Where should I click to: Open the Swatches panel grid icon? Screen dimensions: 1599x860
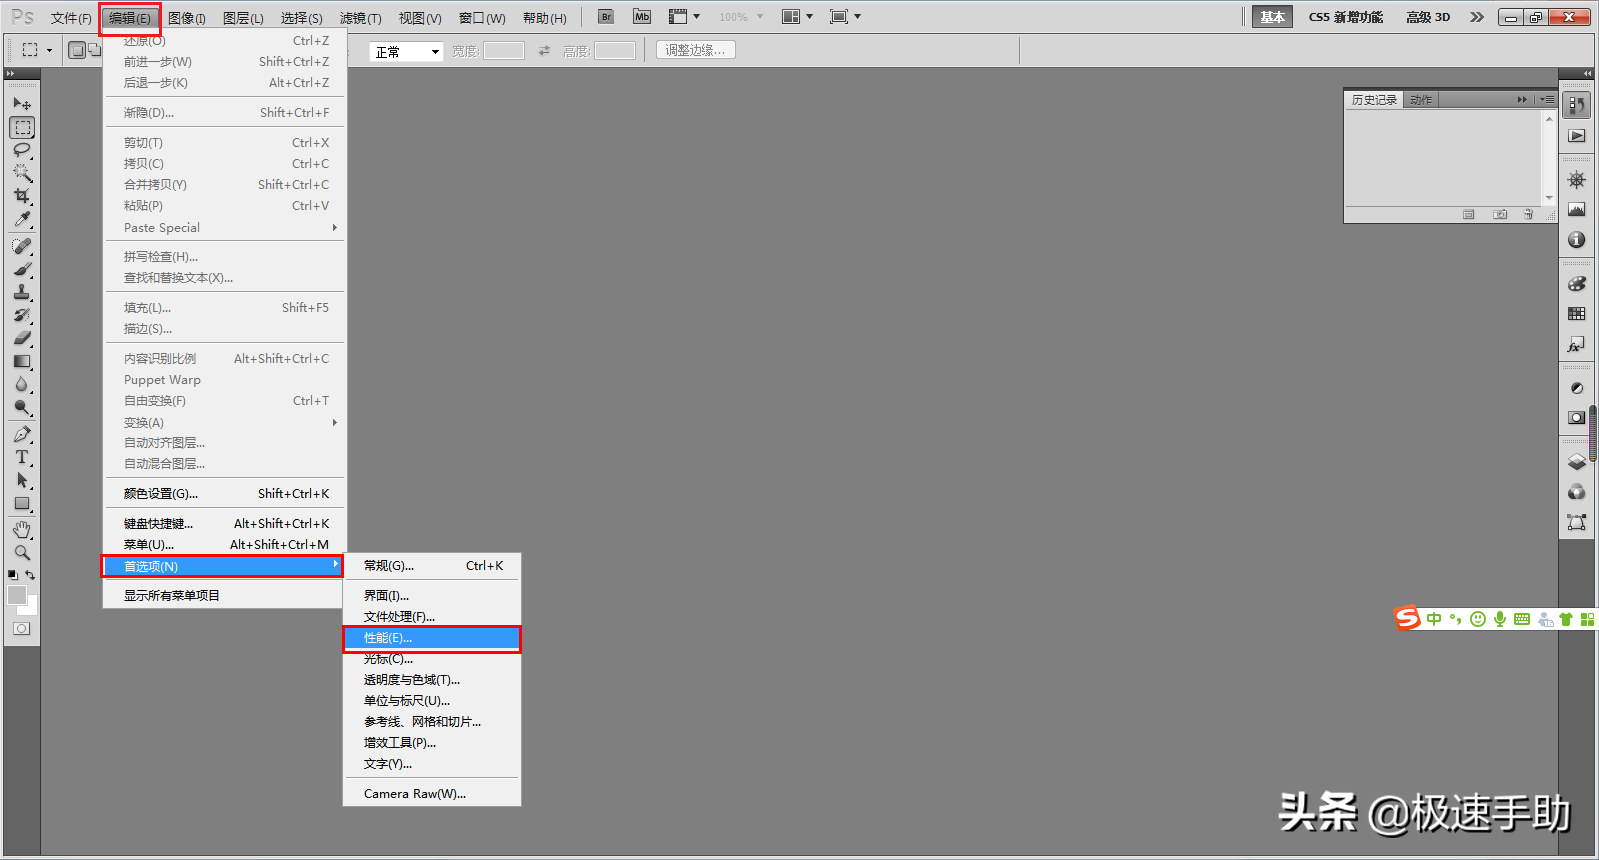[x=1577, y=314]
